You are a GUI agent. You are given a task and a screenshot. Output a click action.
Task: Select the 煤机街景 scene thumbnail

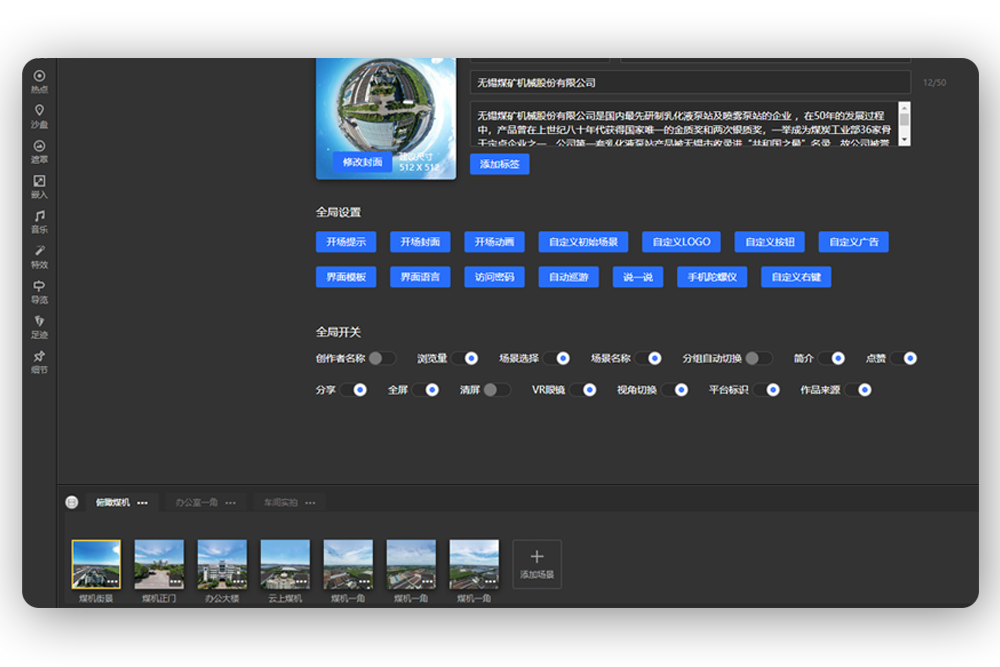tap(96, 564)
